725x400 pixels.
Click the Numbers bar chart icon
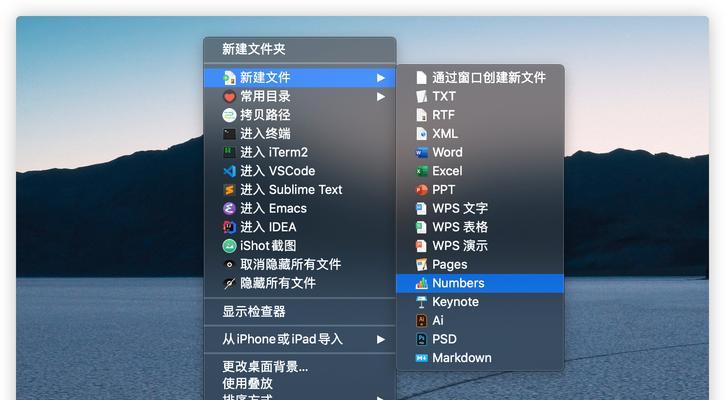pos(421,283)
